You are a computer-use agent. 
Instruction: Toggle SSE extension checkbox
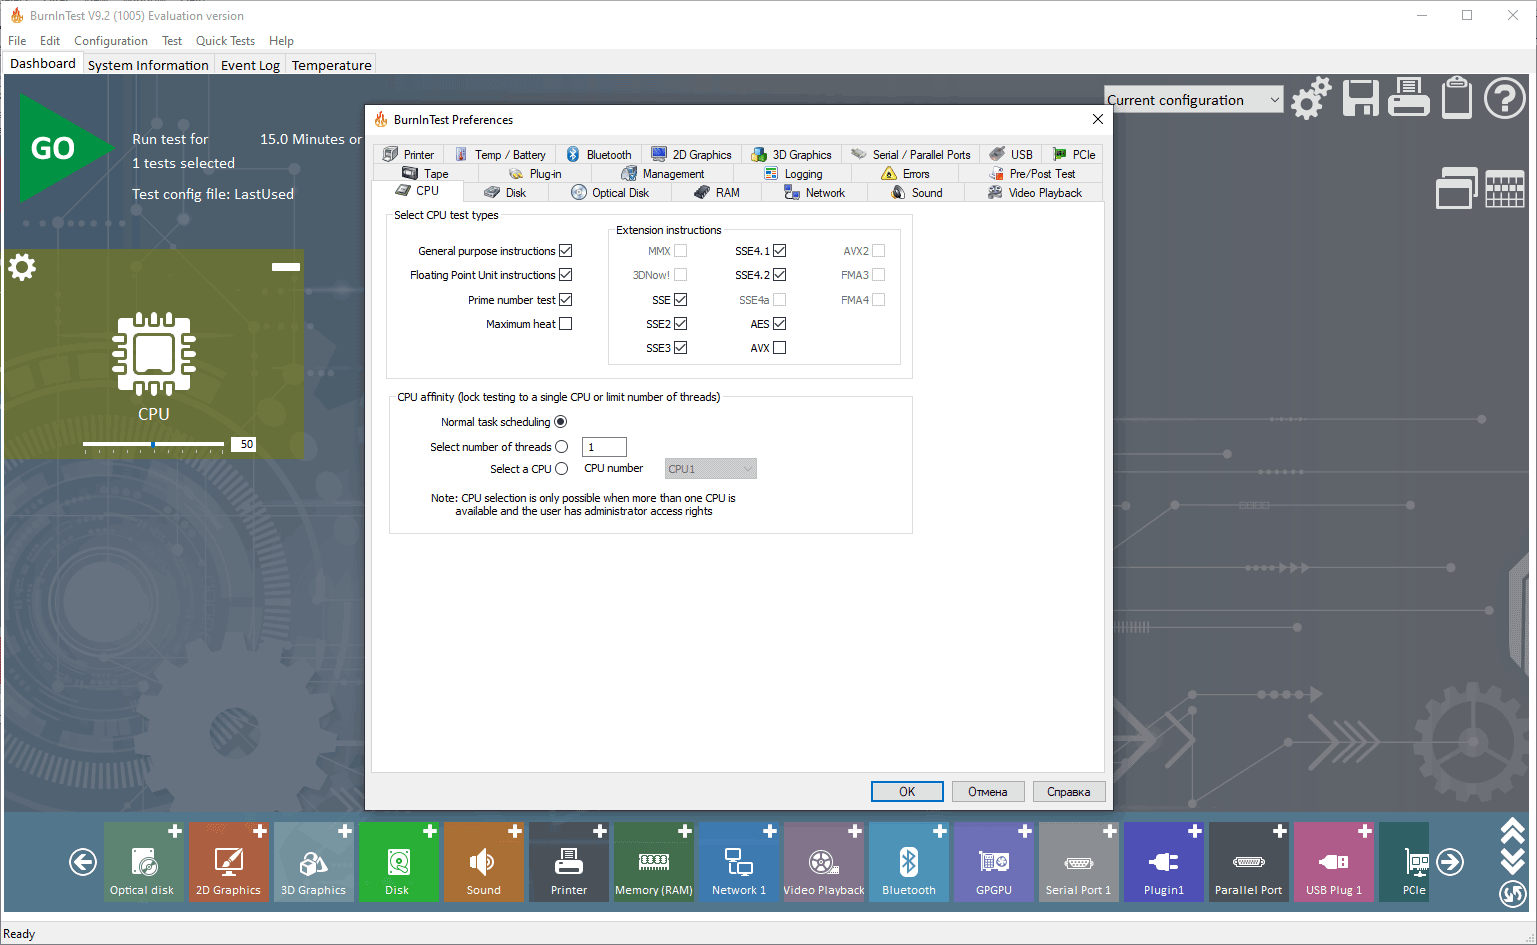click(681, 300)
